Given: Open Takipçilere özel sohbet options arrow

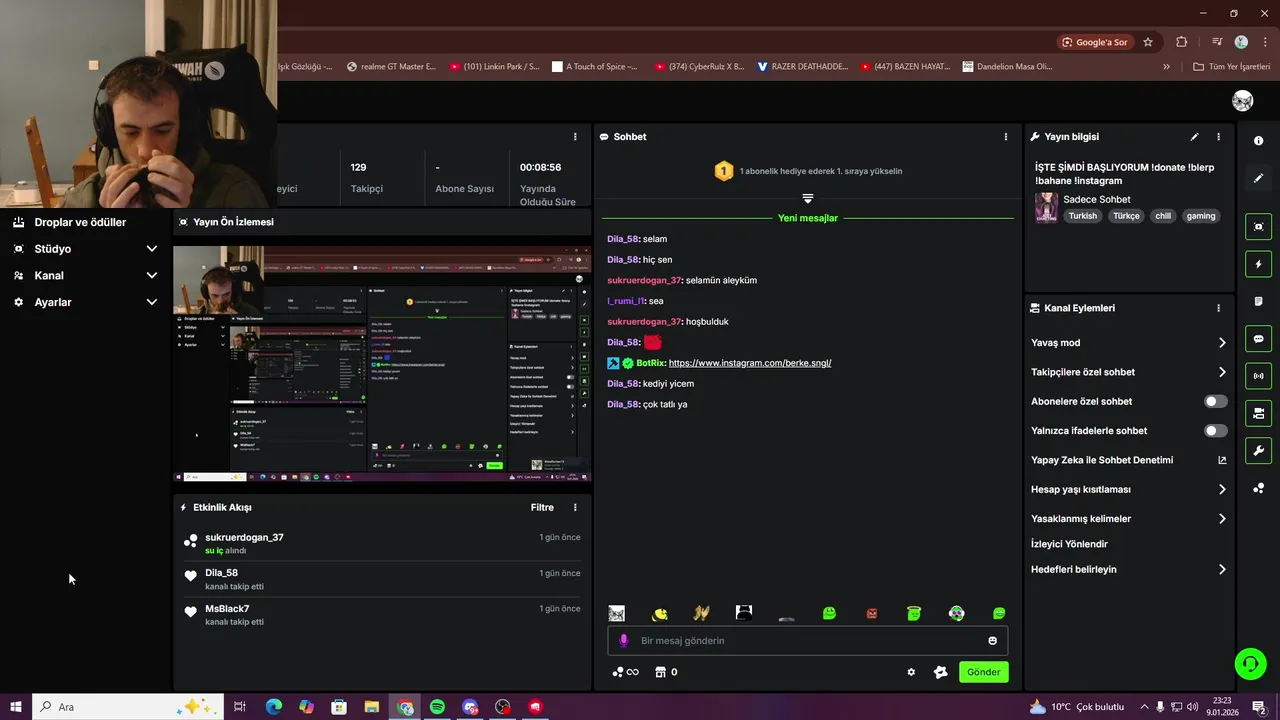Looking at the screenshot, I should 1222,372.
